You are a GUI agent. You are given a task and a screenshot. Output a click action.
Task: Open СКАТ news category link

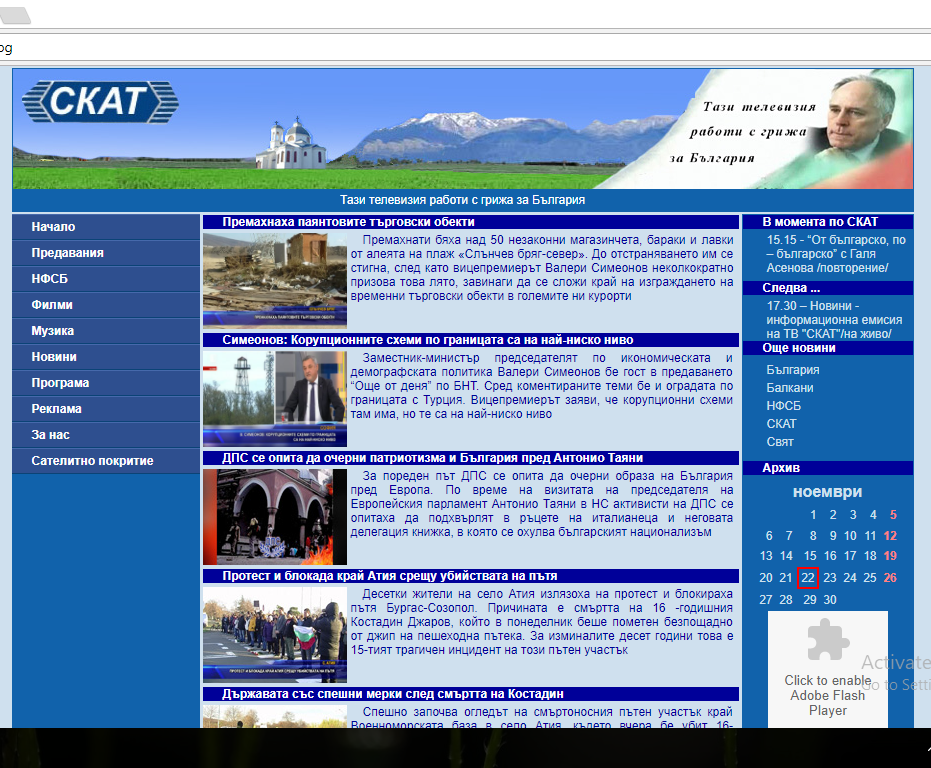point(781,424)
